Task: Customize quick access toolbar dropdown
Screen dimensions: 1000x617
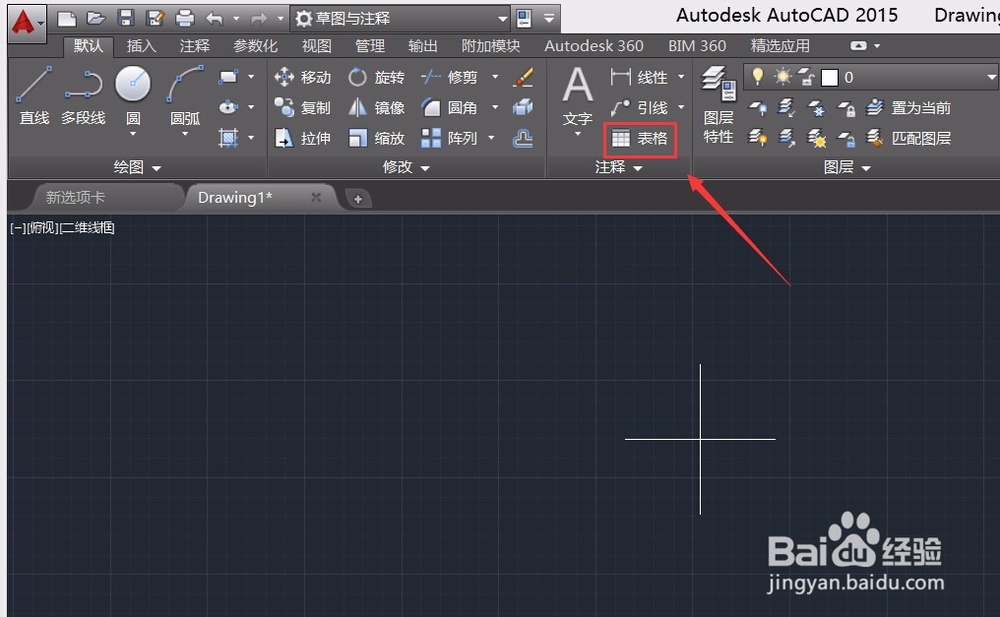Action: click(x=549, y=19)
